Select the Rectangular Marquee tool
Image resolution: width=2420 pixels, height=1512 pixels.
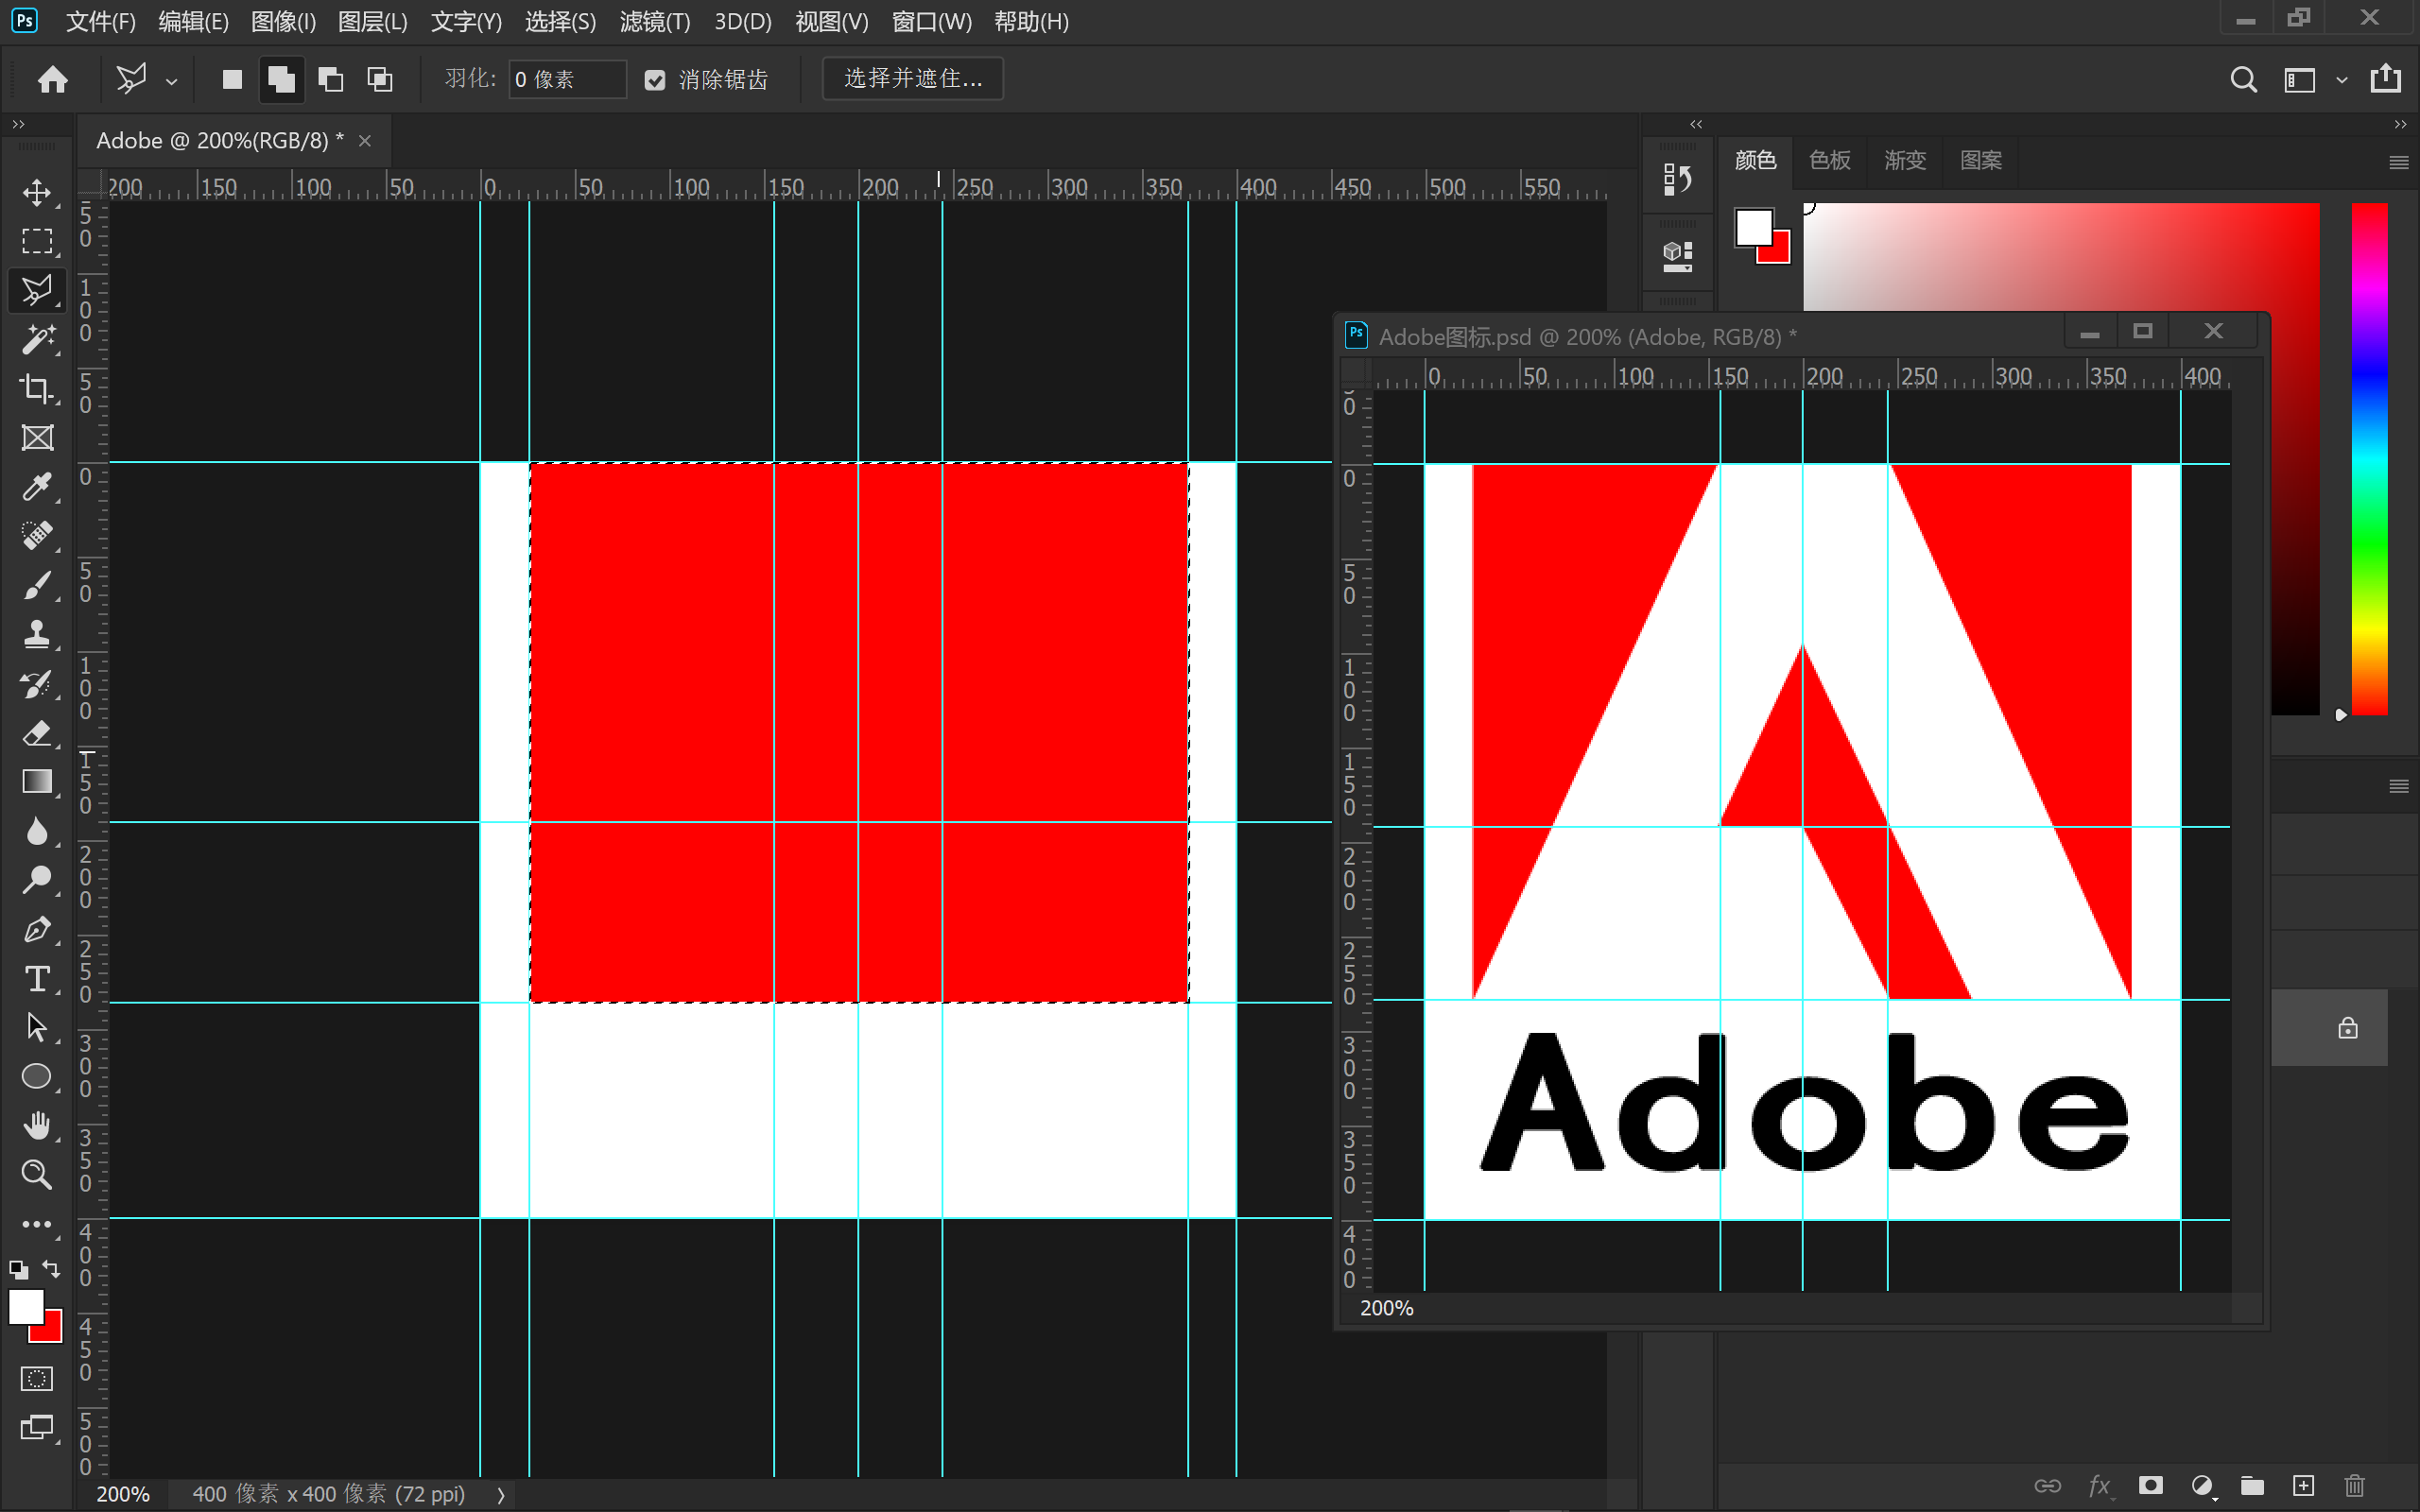pyautogui.click(x=37, y=241)
